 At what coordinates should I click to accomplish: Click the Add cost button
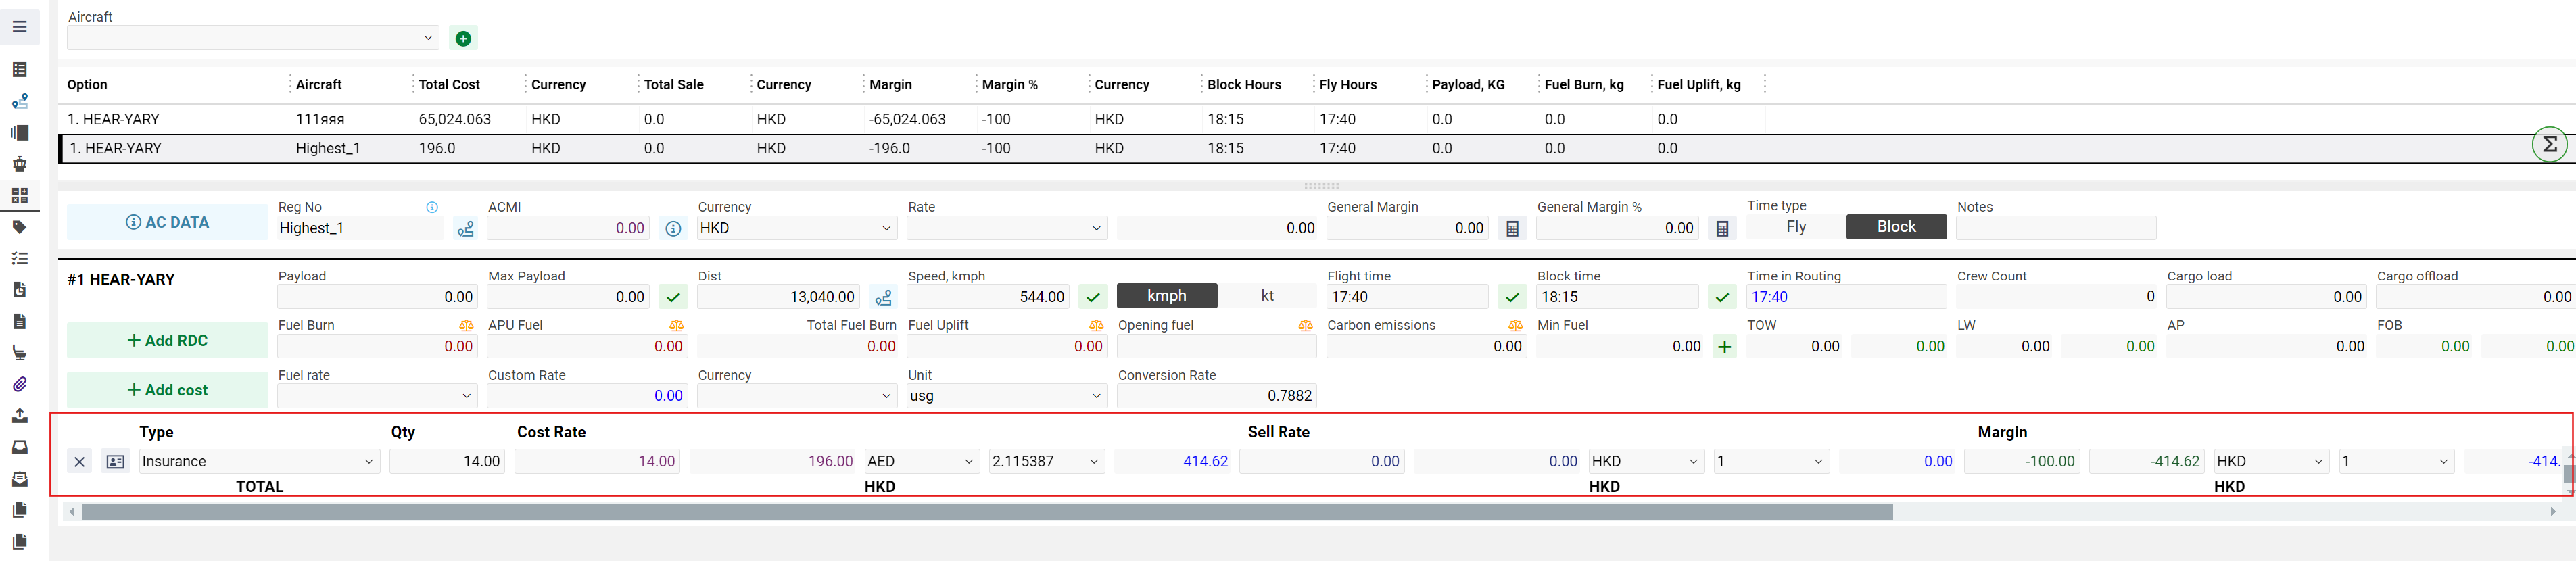(x=167, y=391)
